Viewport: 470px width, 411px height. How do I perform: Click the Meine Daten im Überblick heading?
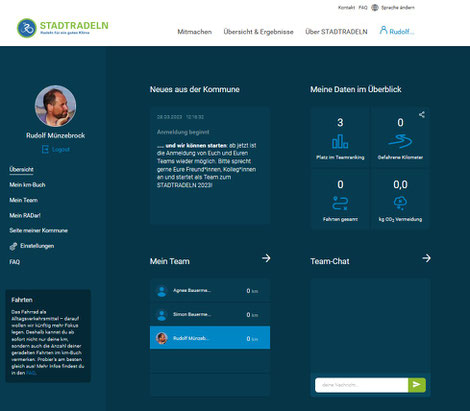(356, 89)
